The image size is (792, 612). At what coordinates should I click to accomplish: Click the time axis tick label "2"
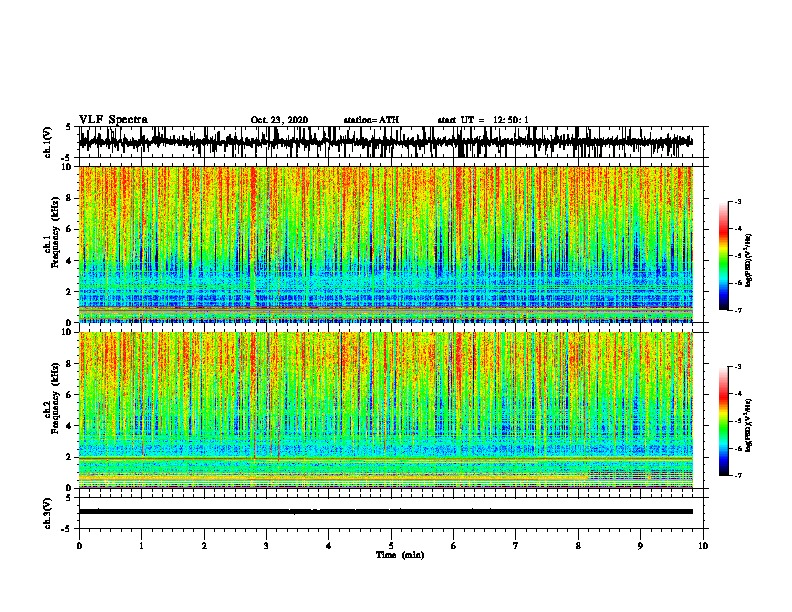click(x=204, y=546)
